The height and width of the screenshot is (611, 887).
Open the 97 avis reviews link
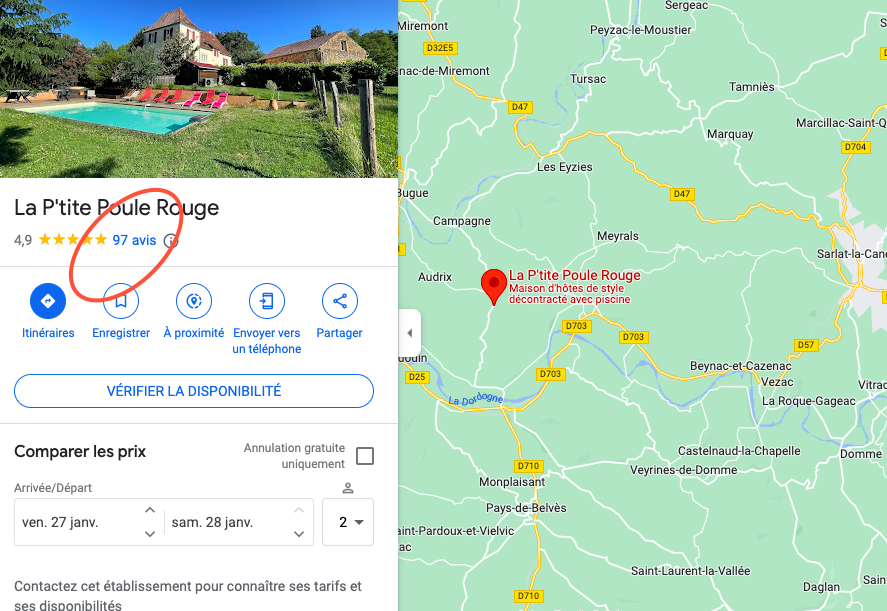[x=134, y=240]
